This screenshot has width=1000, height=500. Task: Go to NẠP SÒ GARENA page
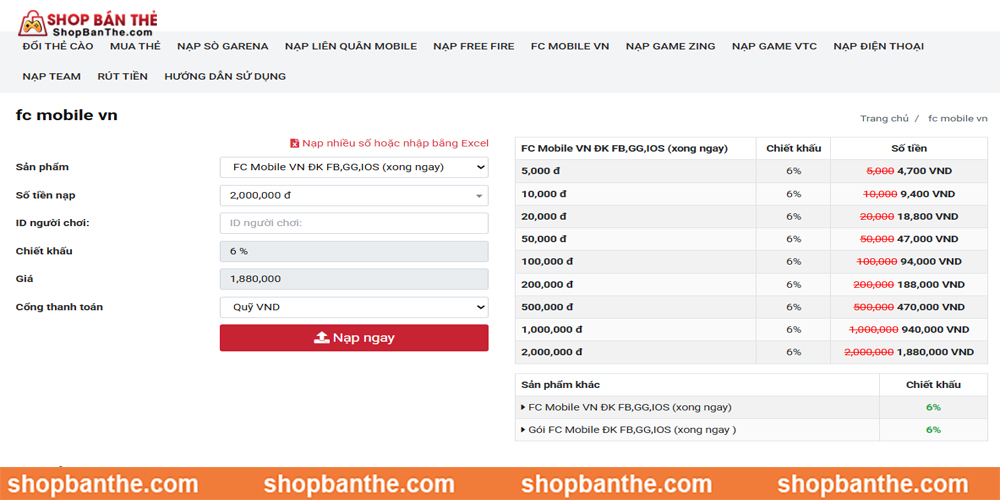[x=223, y=46]
